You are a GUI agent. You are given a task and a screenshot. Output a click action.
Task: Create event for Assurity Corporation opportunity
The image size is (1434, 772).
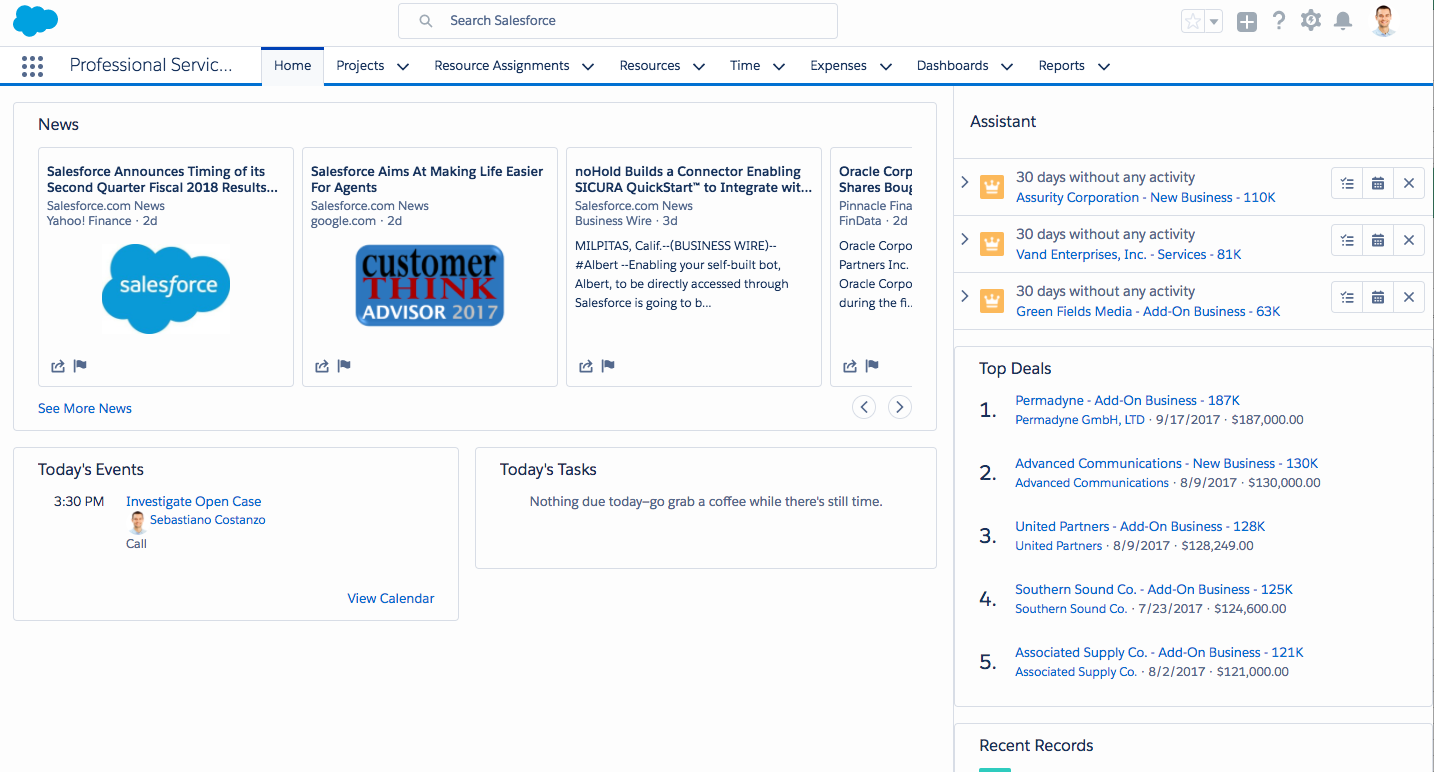point(1378,183)
